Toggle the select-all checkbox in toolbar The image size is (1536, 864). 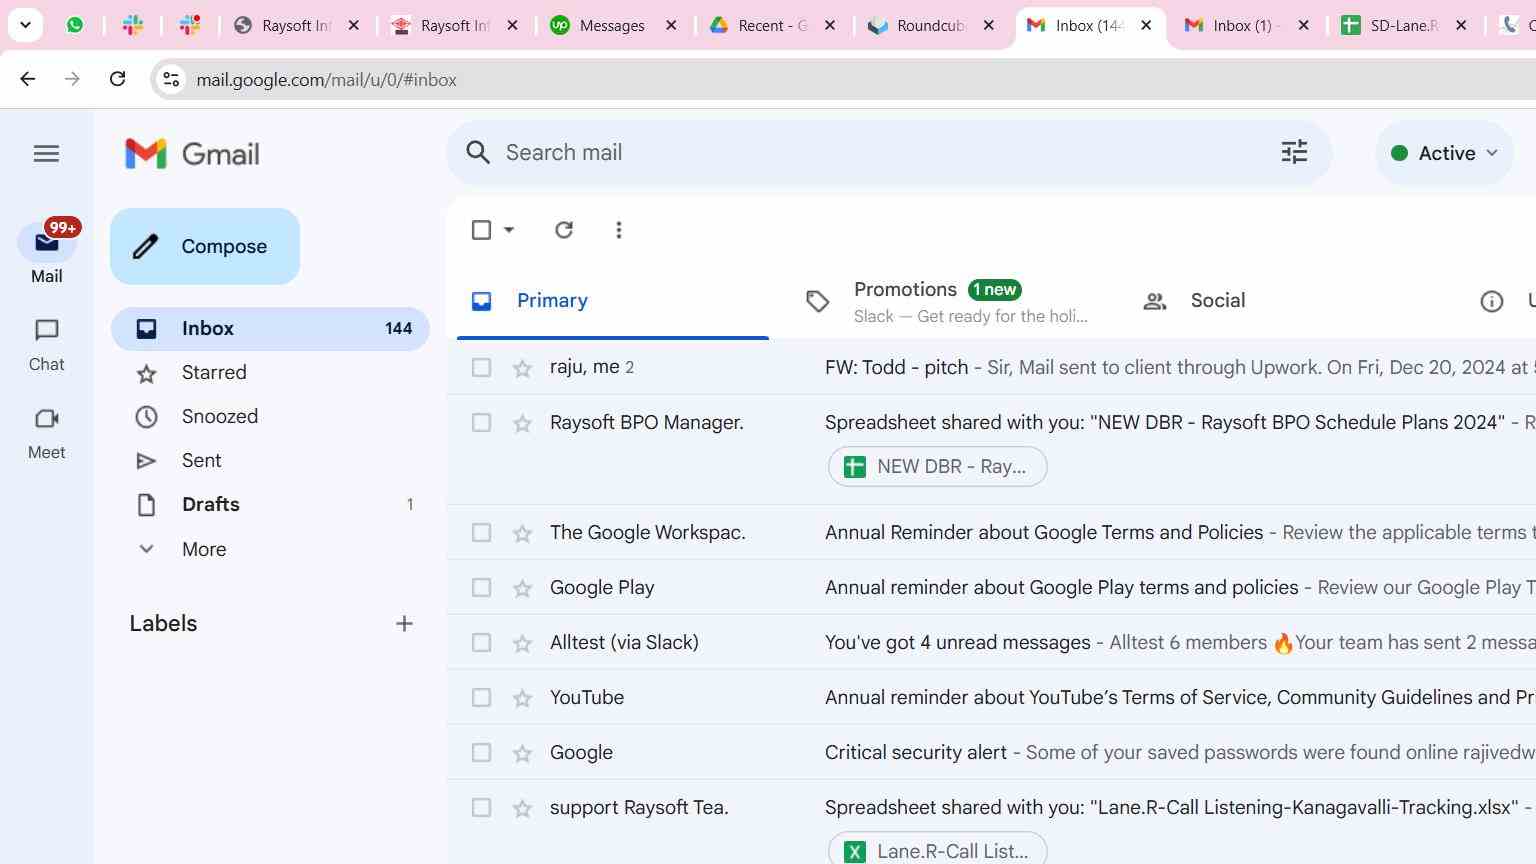(481, 230)
